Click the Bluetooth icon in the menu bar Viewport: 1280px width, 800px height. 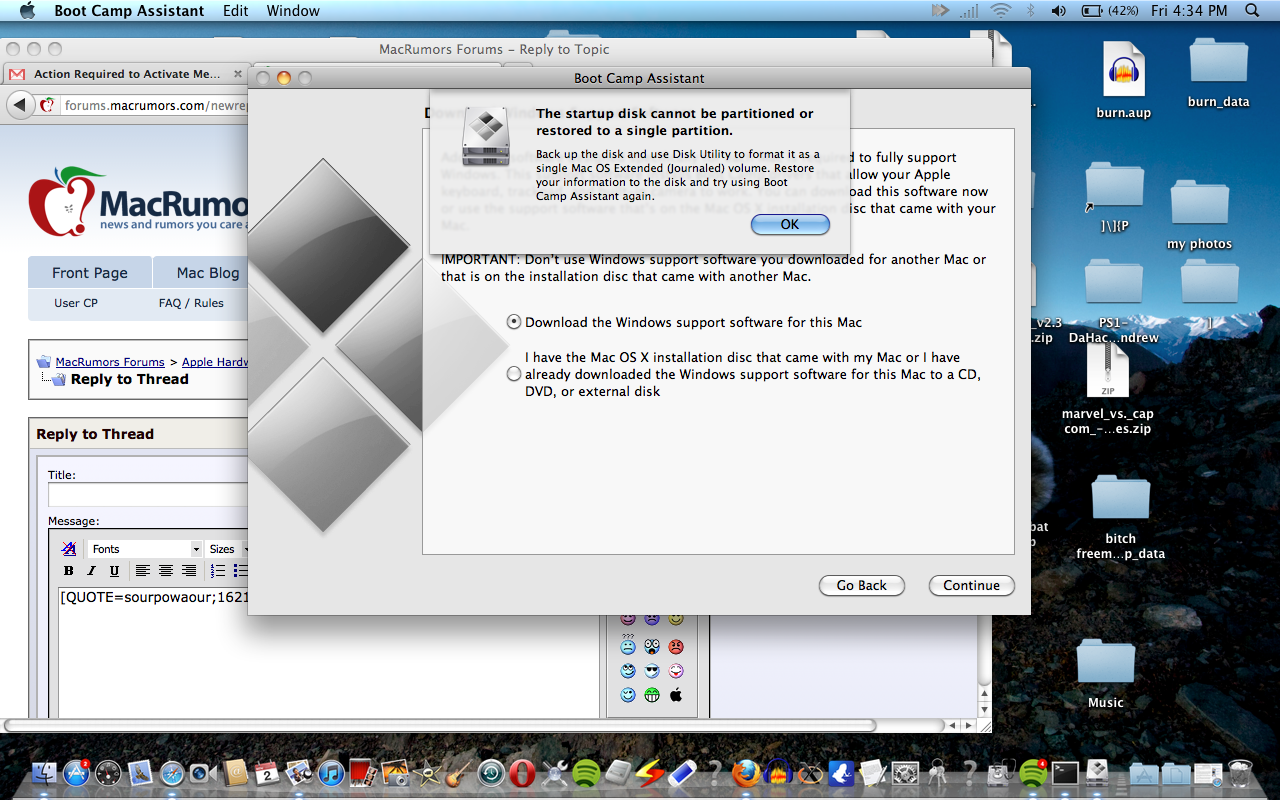(x=1030, y=11)
